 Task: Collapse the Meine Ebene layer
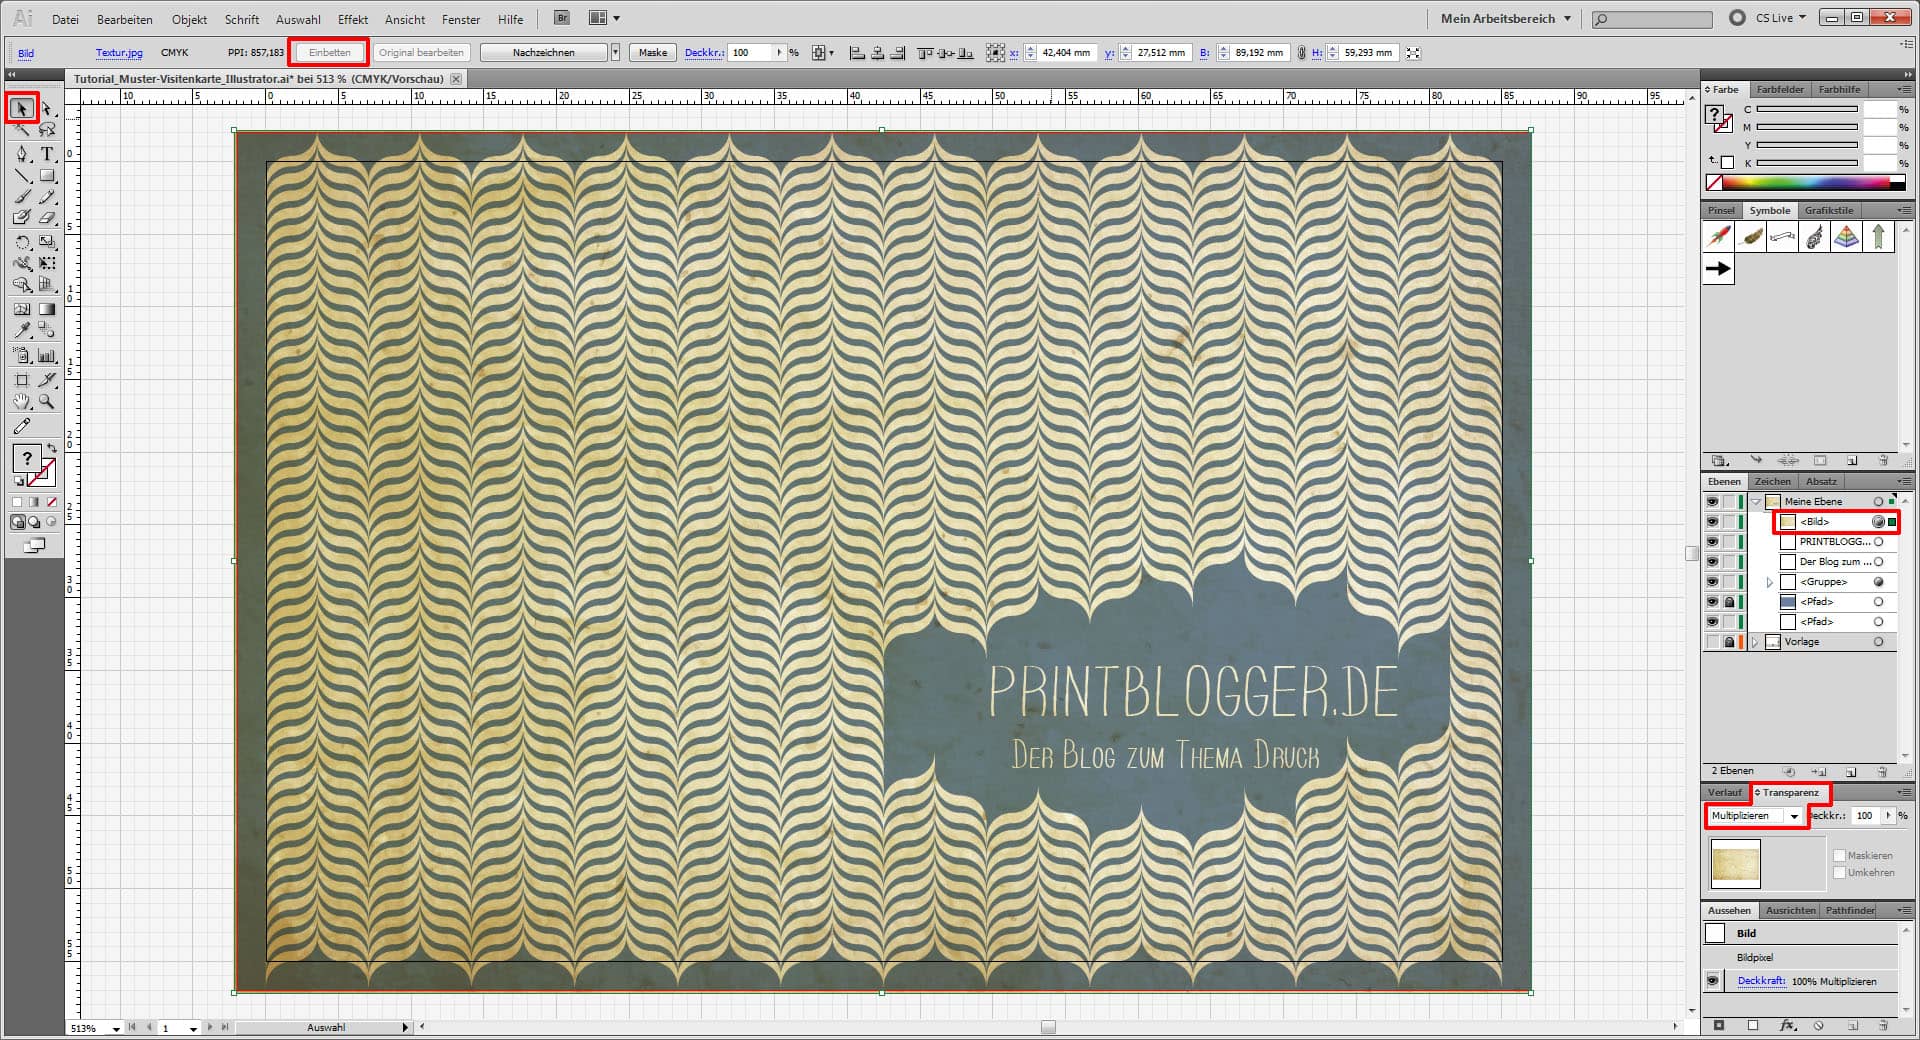coord(1756,501)
